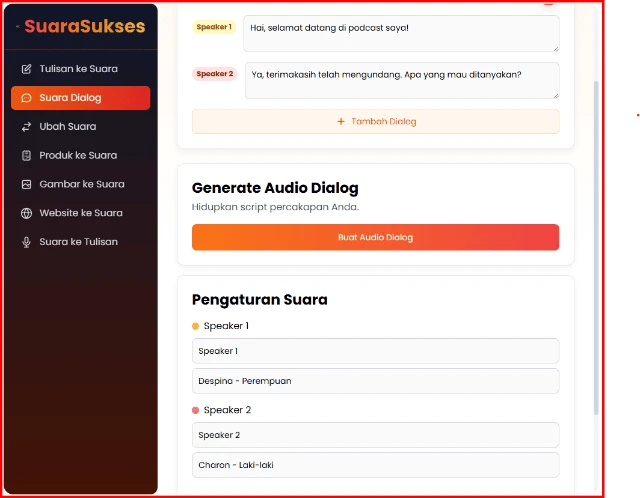Click the Speaker 1 dialog text area

coord(400,33)
